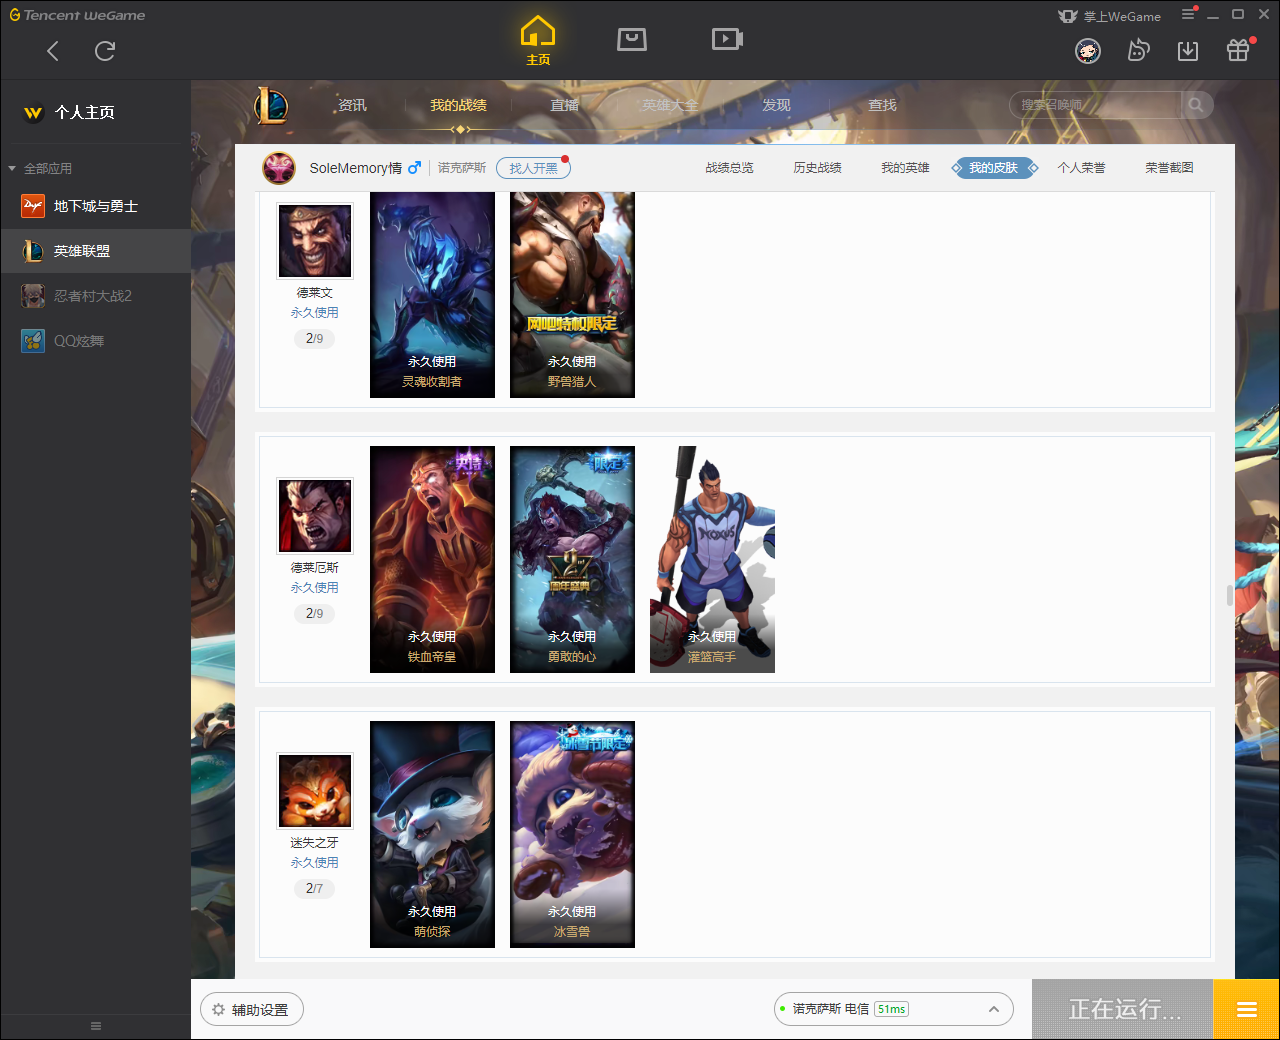Screen dimensions: 1280x1040
Task: Open the user avatar icon in header
Action: (x=1088, y=50)
